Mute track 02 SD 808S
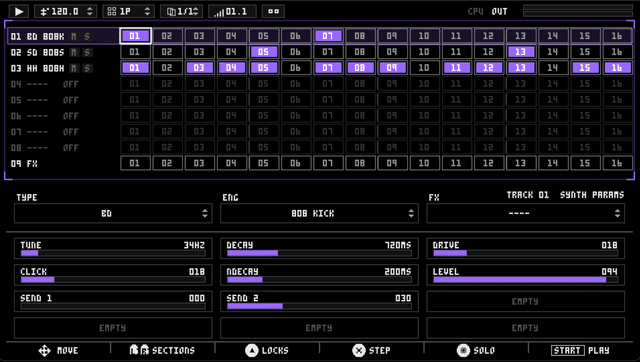This screenshot has width=640, height=362. pyautogui.click(x=74, y=52)
